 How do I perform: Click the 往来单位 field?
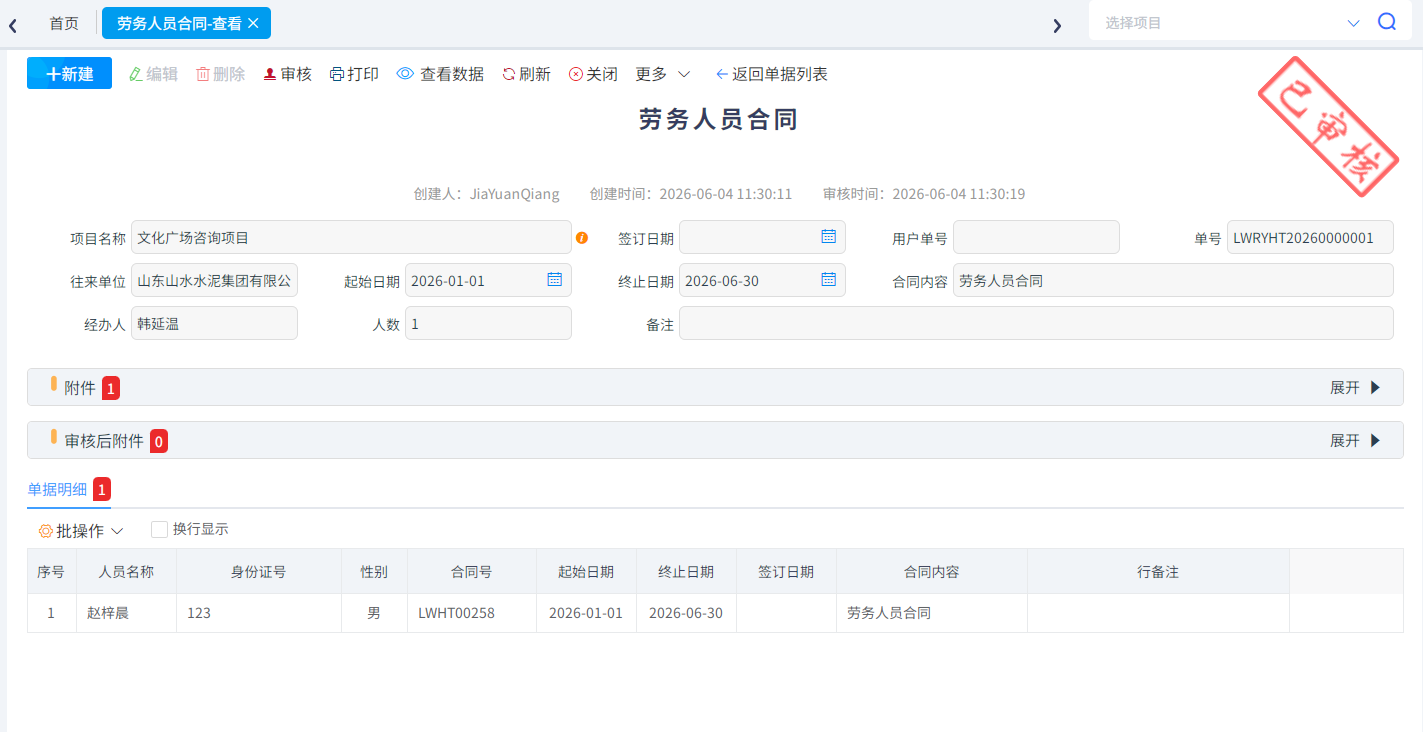pos(214,281)
